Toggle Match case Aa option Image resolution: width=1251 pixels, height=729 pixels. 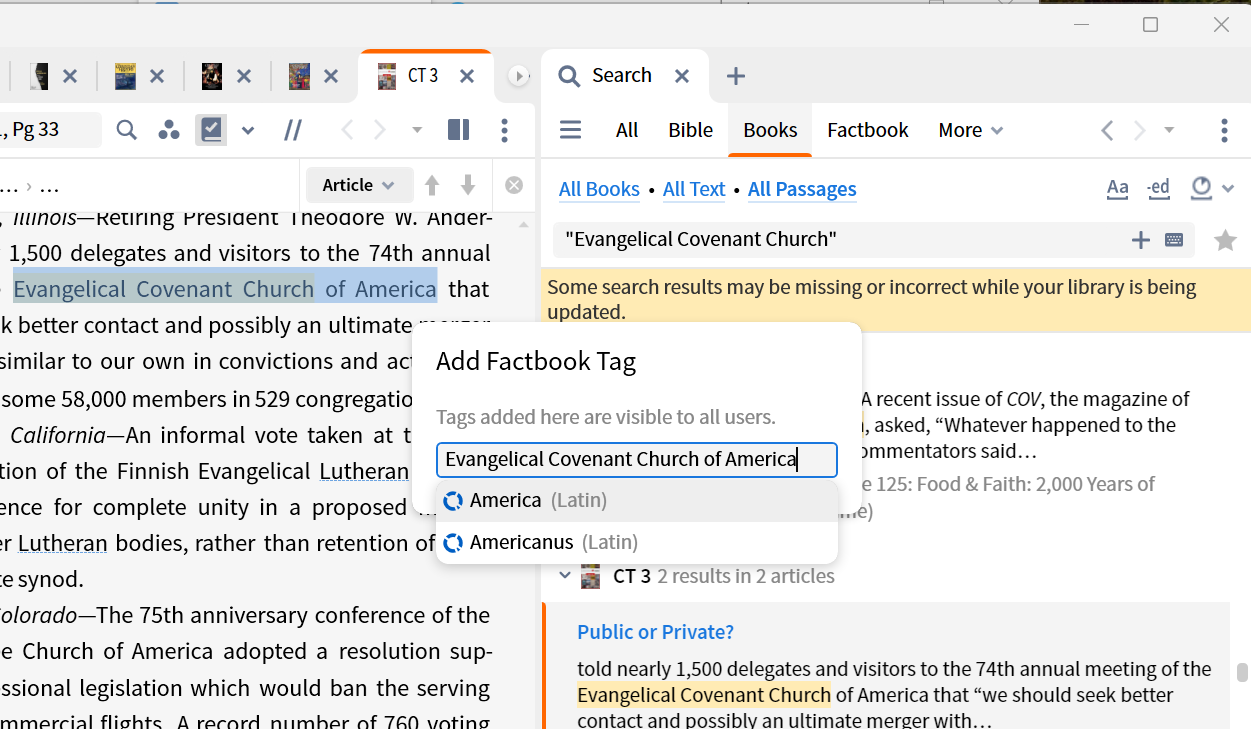tap(1118, 188)
